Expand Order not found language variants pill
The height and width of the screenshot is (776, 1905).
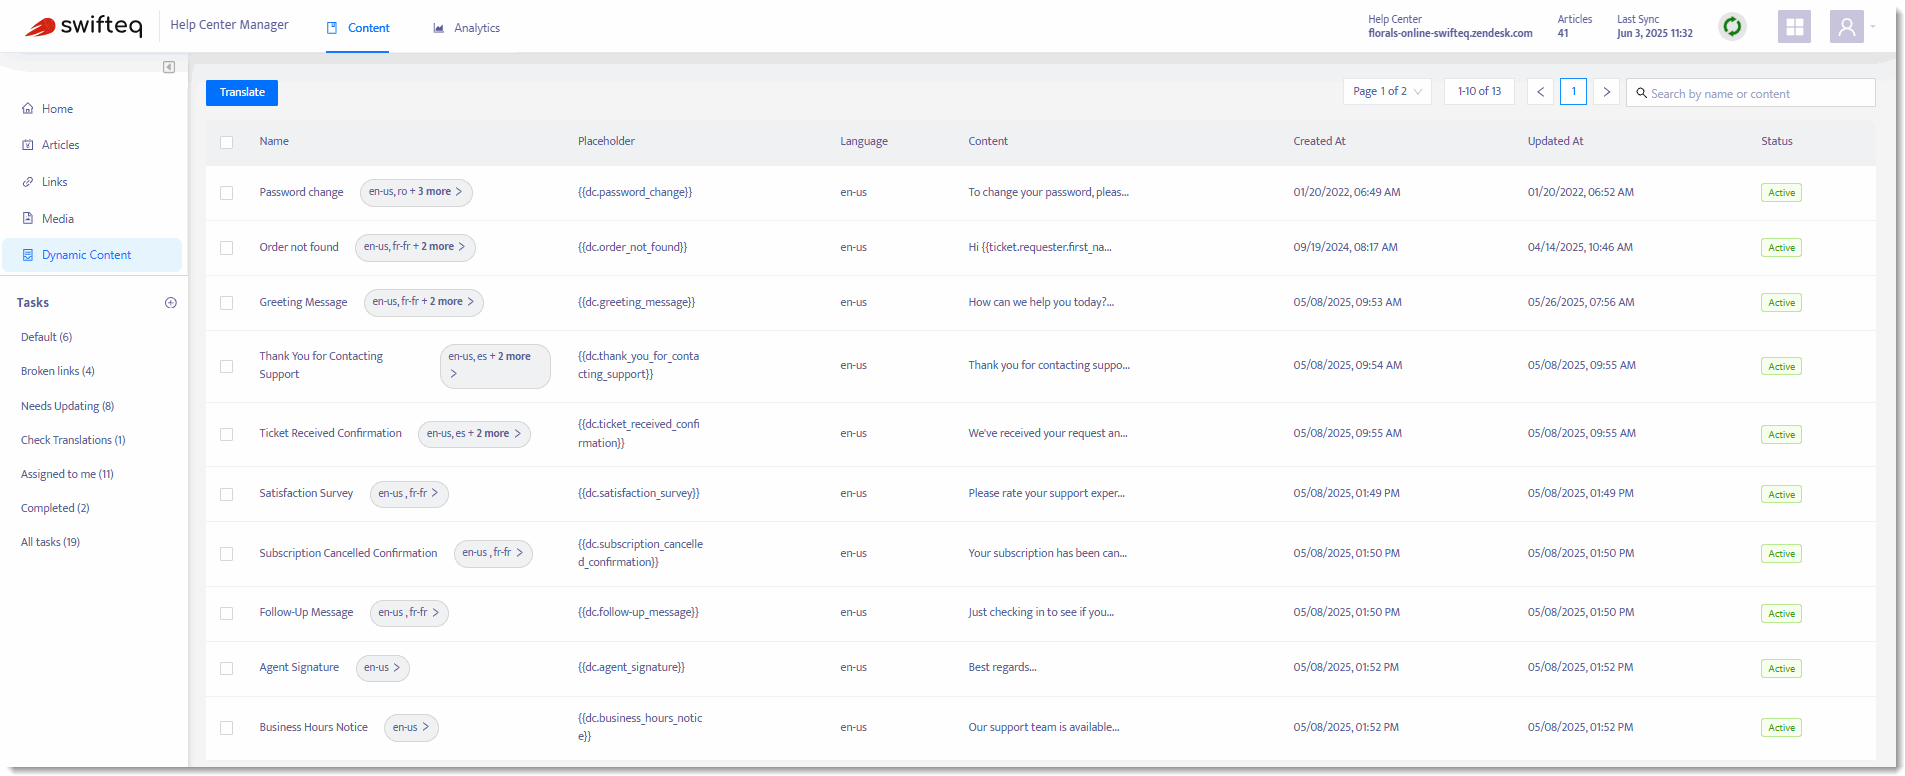click(x=415, y=247)
